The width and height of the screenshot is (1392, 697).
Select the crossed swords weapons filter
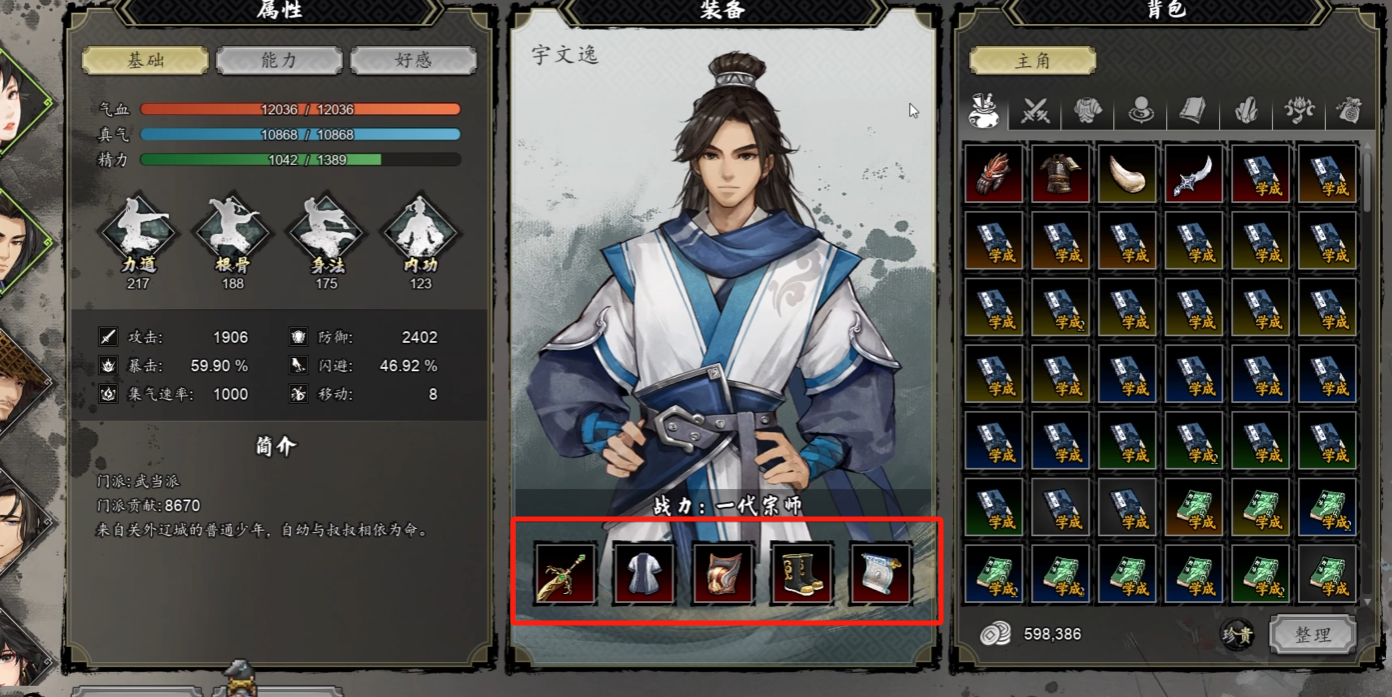1035,110
